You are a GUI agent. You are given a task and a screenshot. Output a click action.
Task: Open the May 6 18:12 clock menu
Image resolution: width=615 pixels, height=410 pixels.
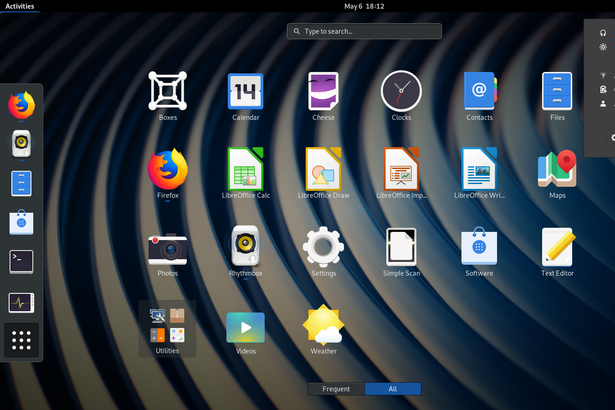(364, 6)
